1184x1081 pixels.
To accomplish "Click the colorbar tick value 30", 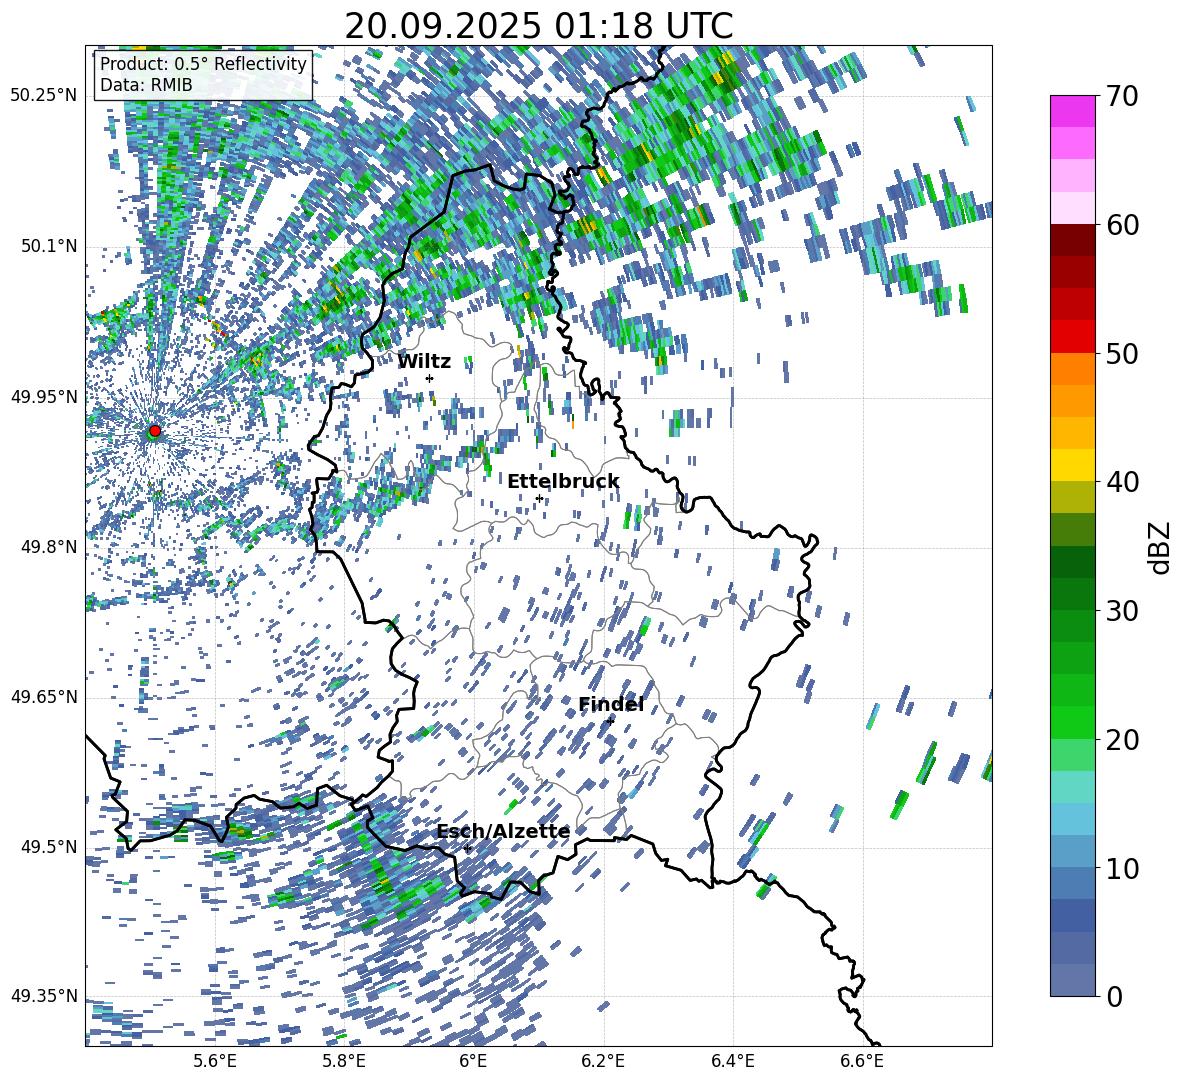I will pos(1121,611).
